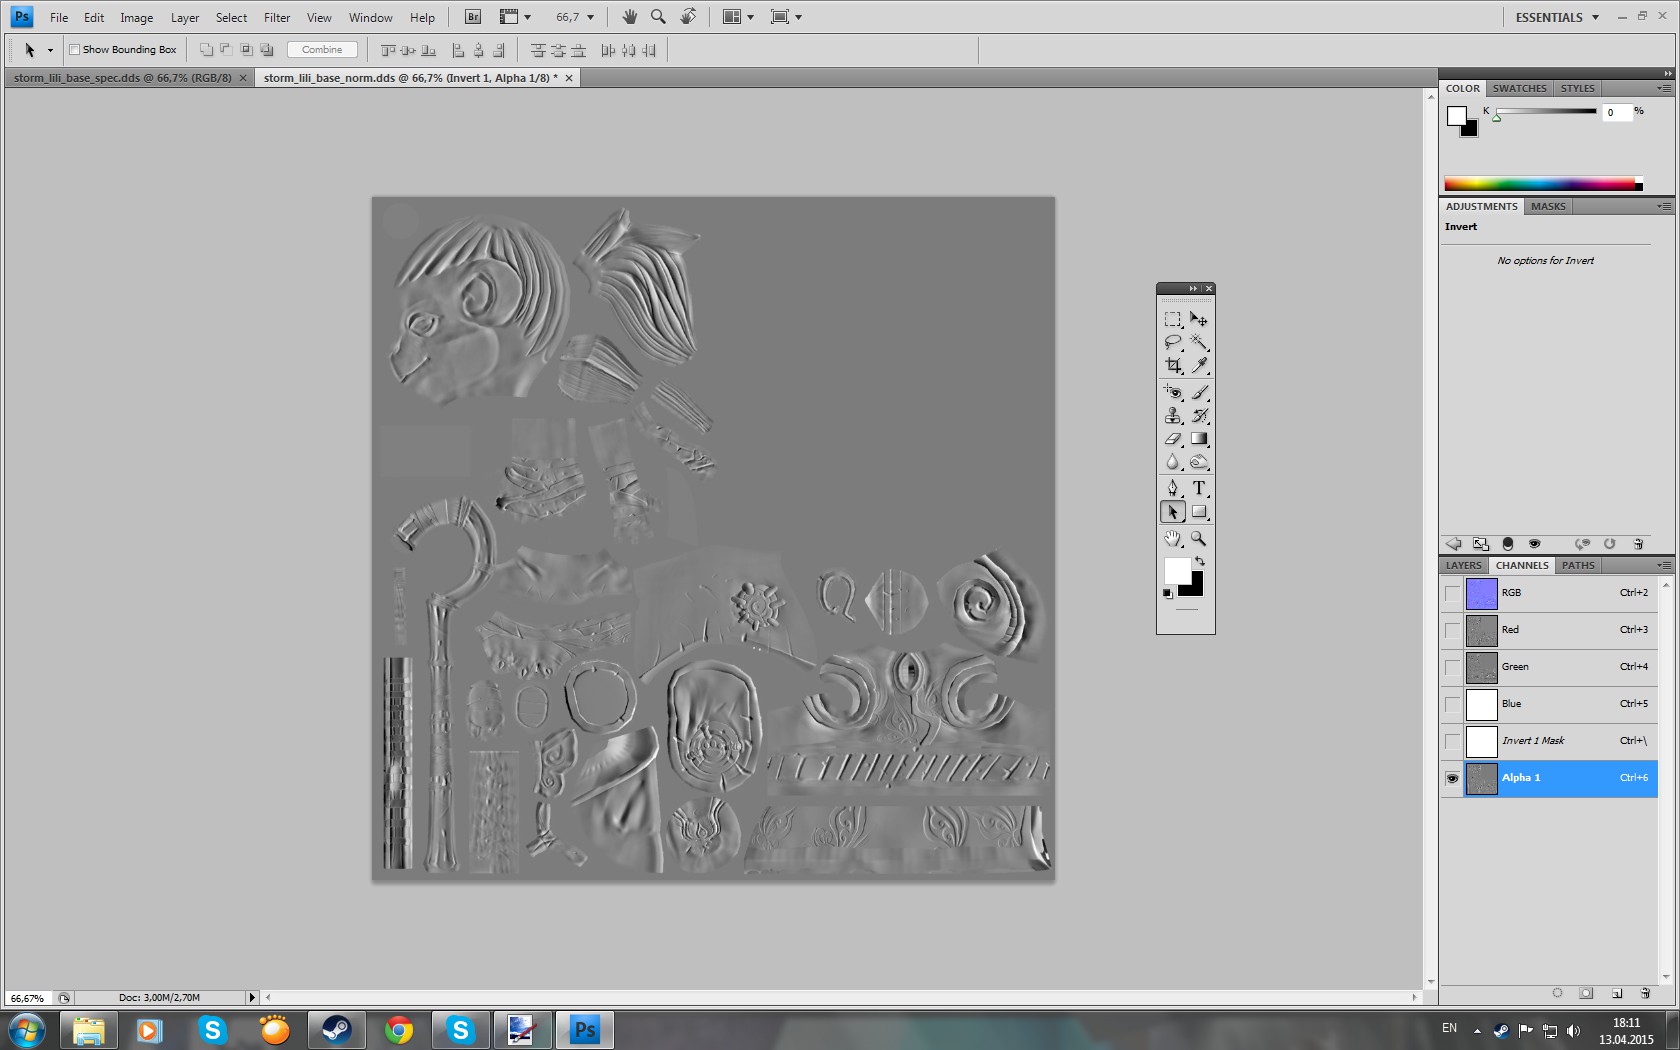Select the Gradient tool
The height and width of the screenshot is (1050, 1680).
coord(1199,438)
